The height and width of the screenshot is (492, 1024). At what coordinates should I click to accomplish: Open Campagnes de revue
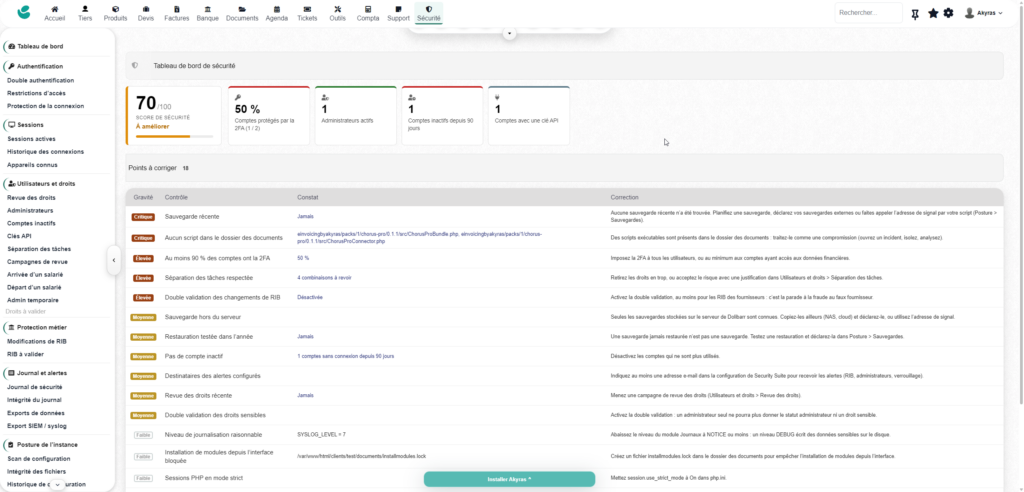[37, 261]
